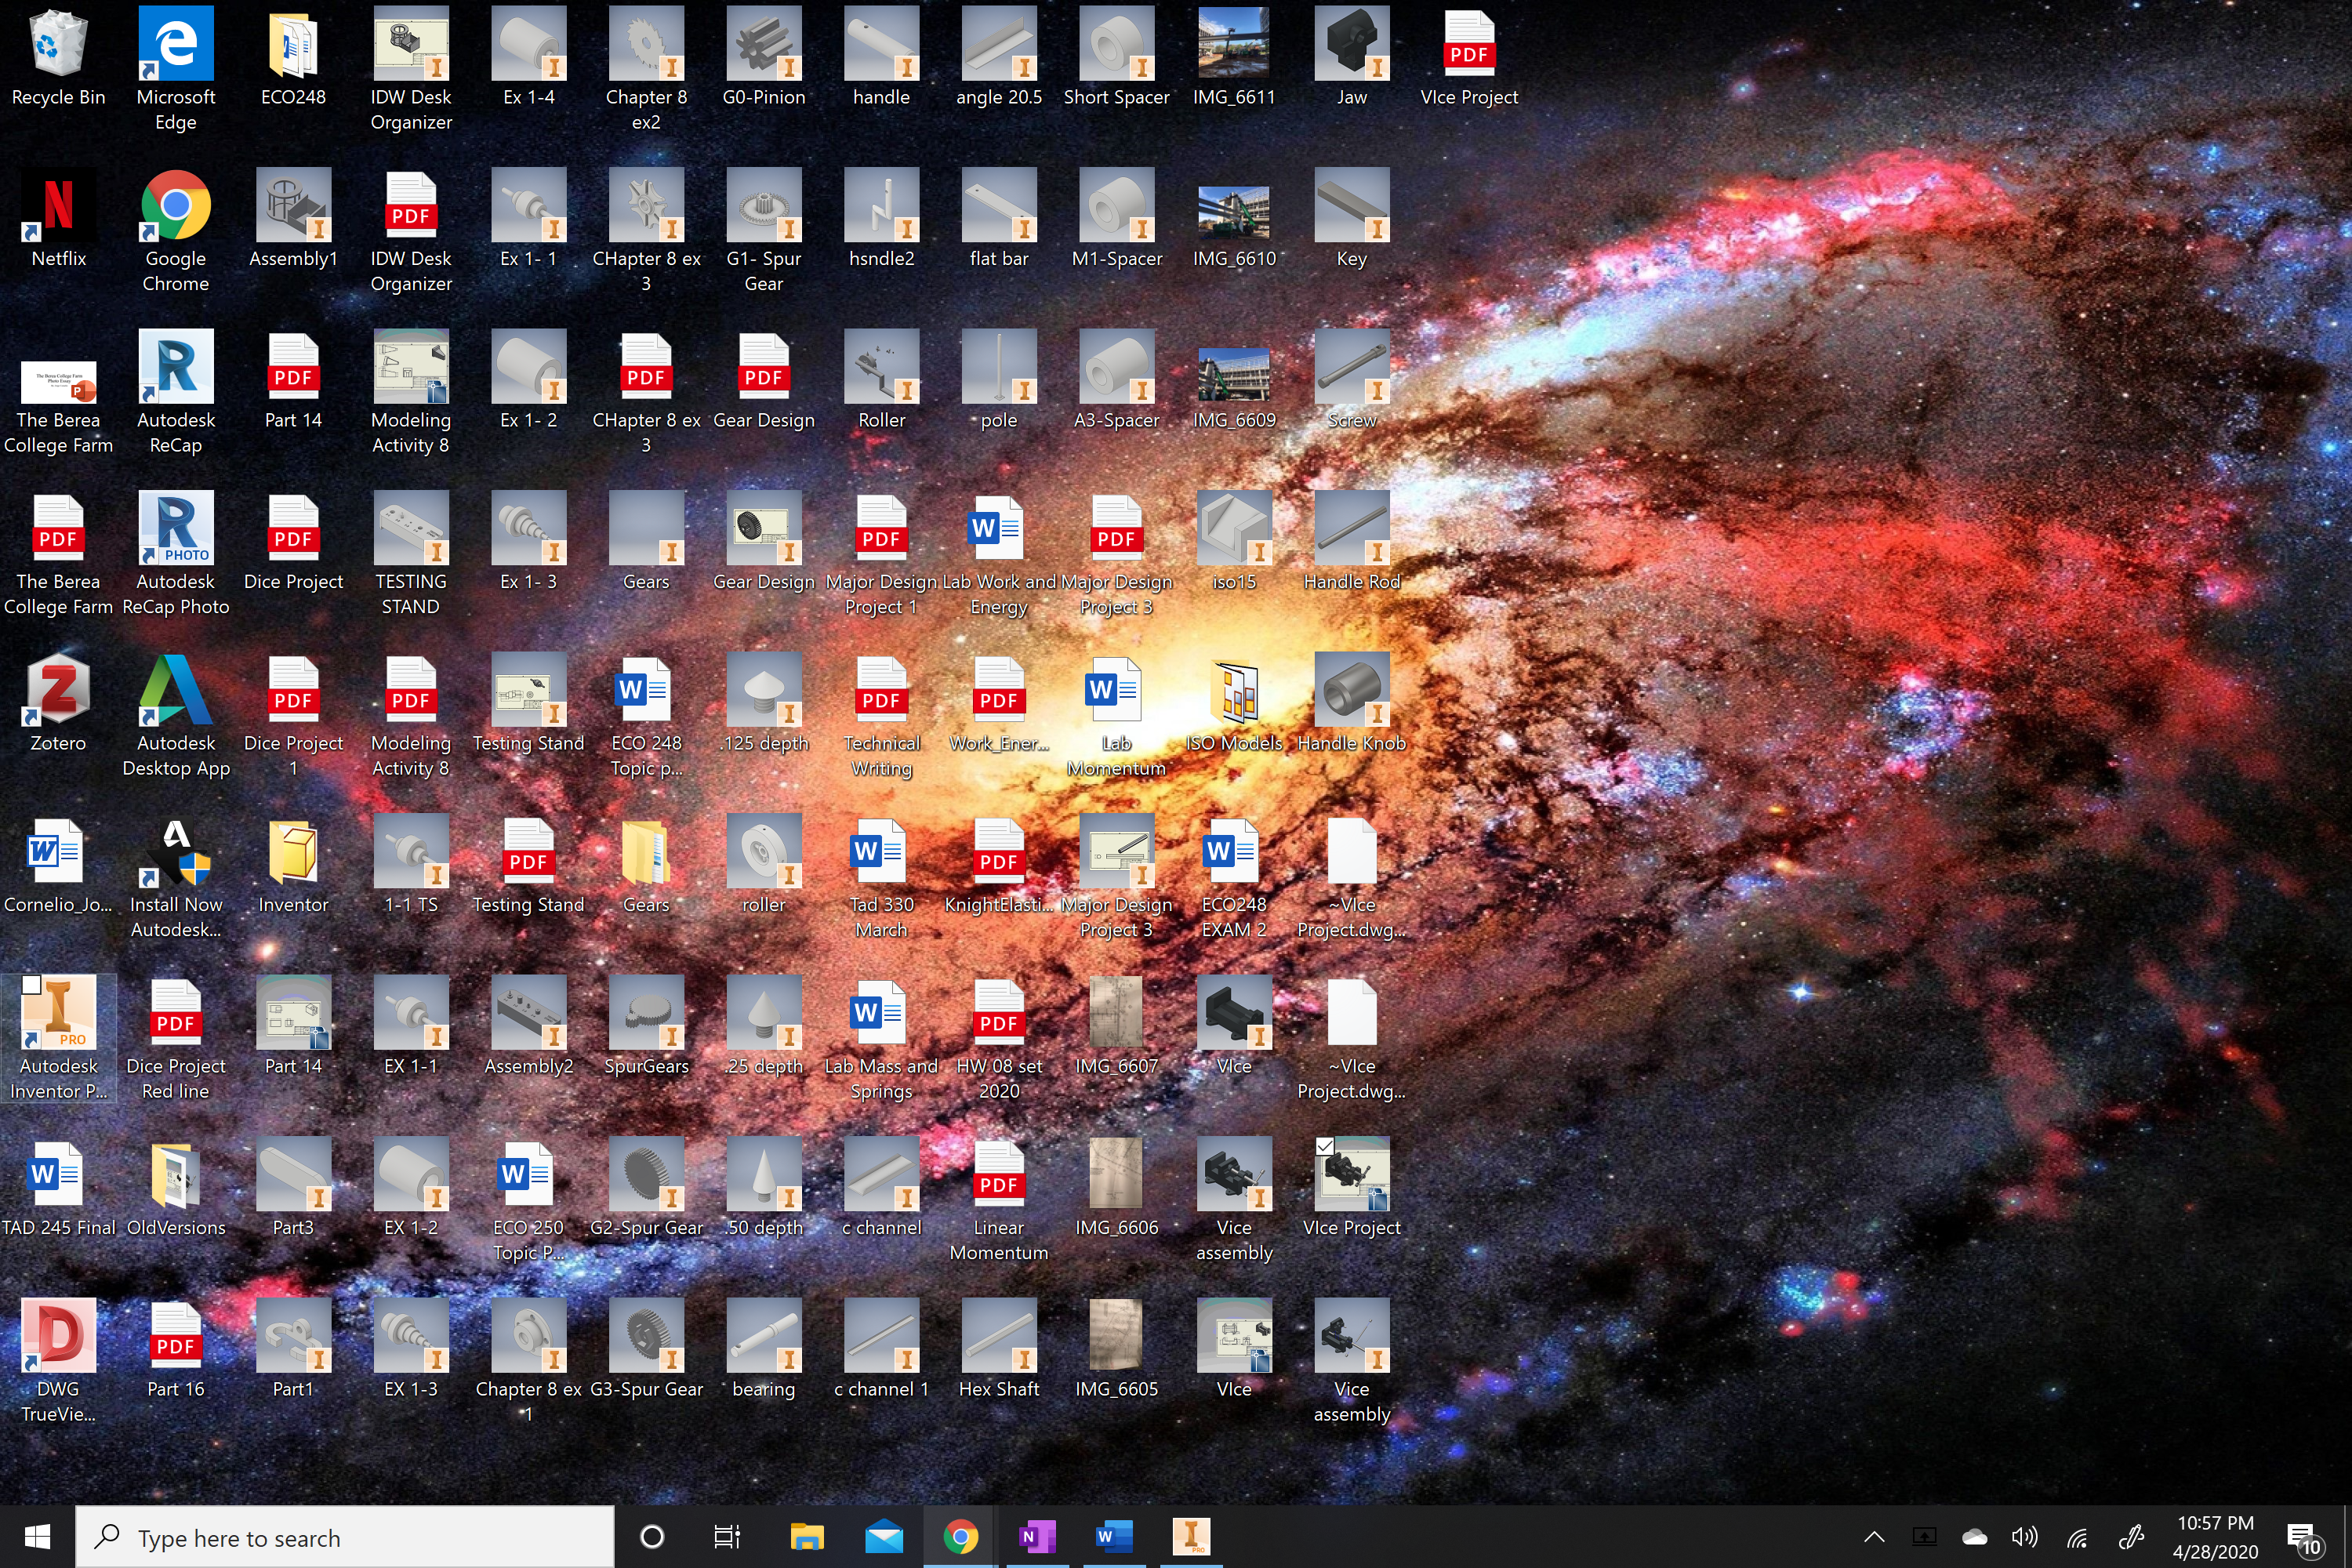Open Cortana from the taskbar circle
The image size is (2352, 1568).
[652, 1537]
